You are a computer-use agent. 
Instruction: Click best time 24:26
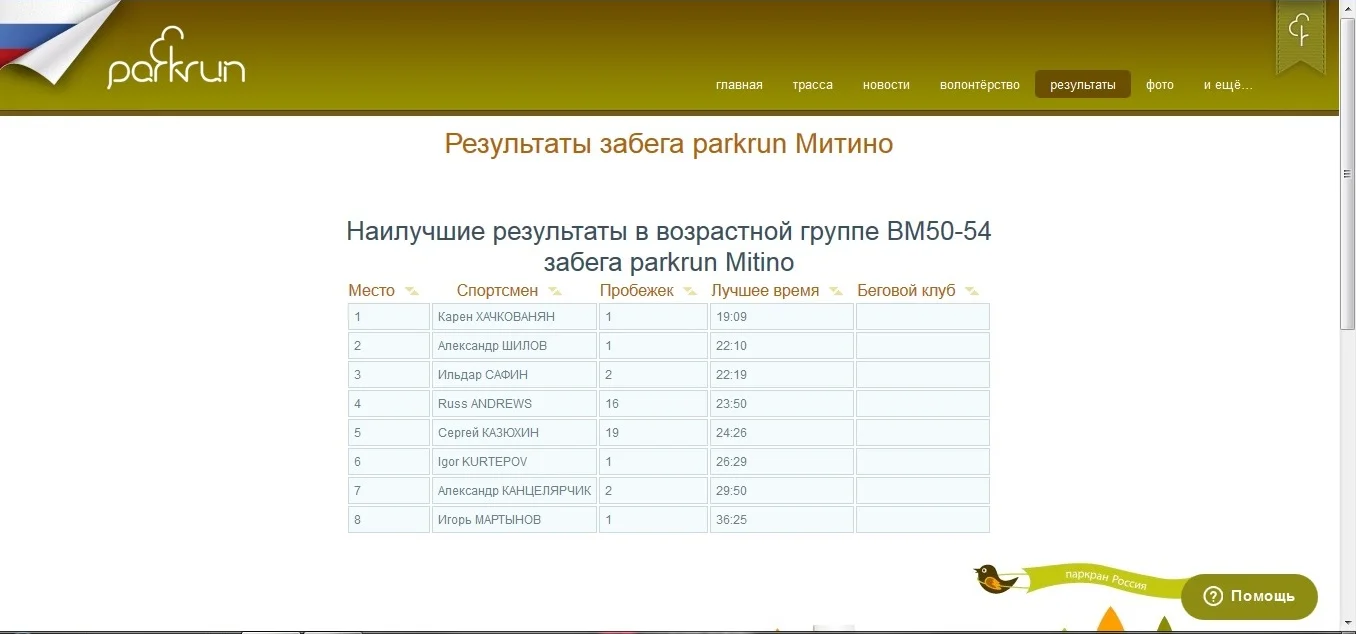click(x=732, y=433)
